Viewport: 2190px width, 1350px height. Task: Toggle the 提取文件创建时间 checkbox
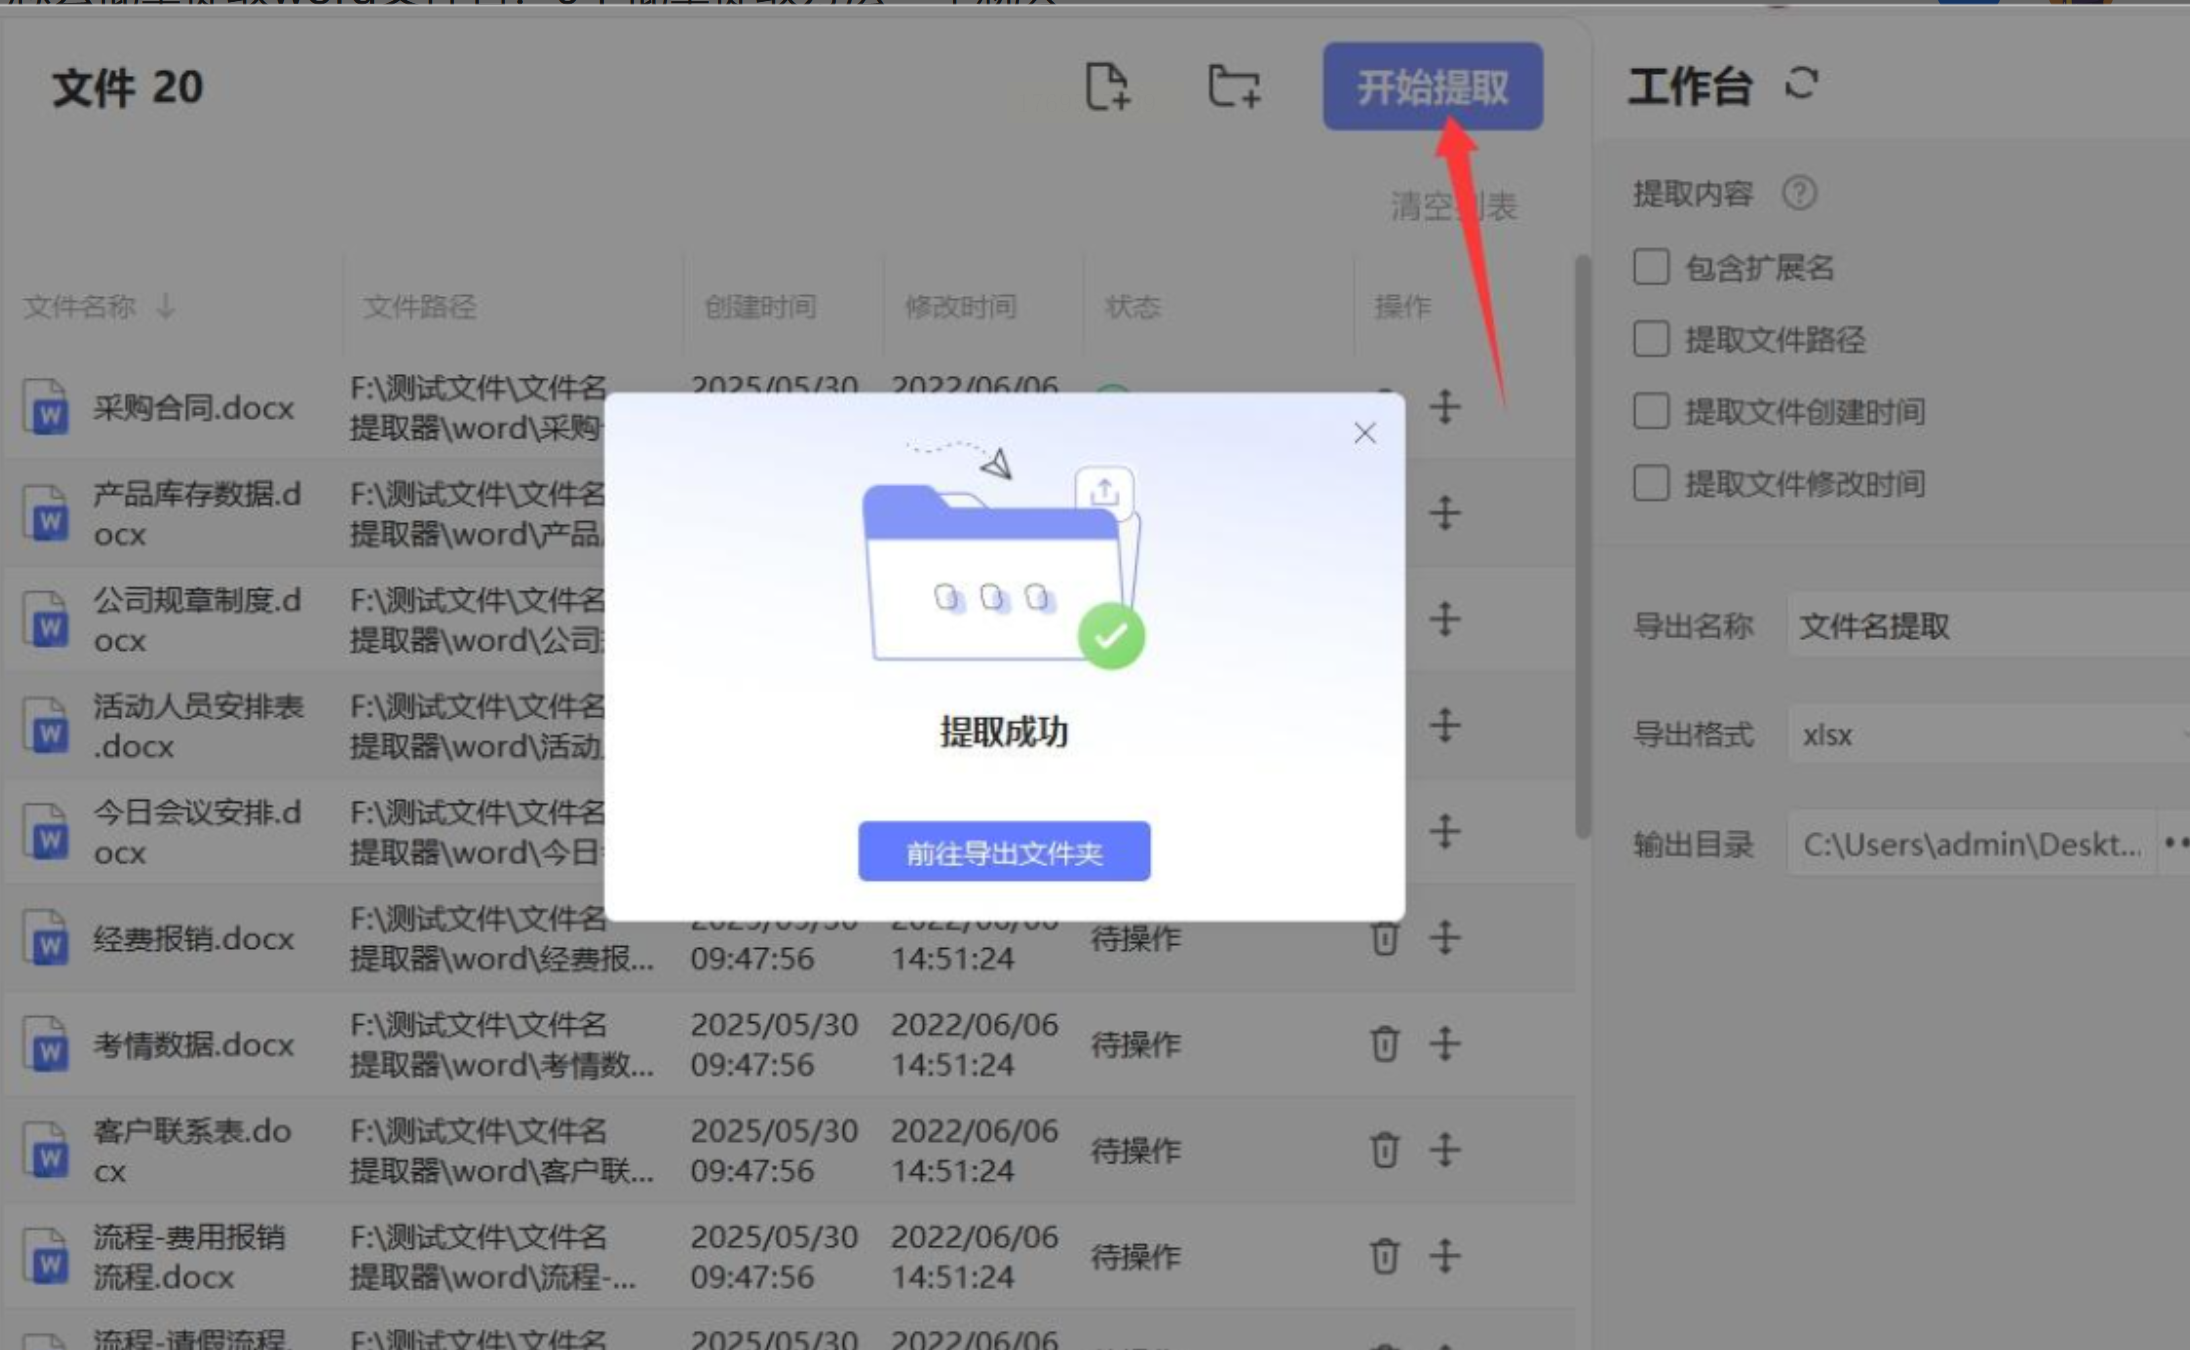(1651, 411)
